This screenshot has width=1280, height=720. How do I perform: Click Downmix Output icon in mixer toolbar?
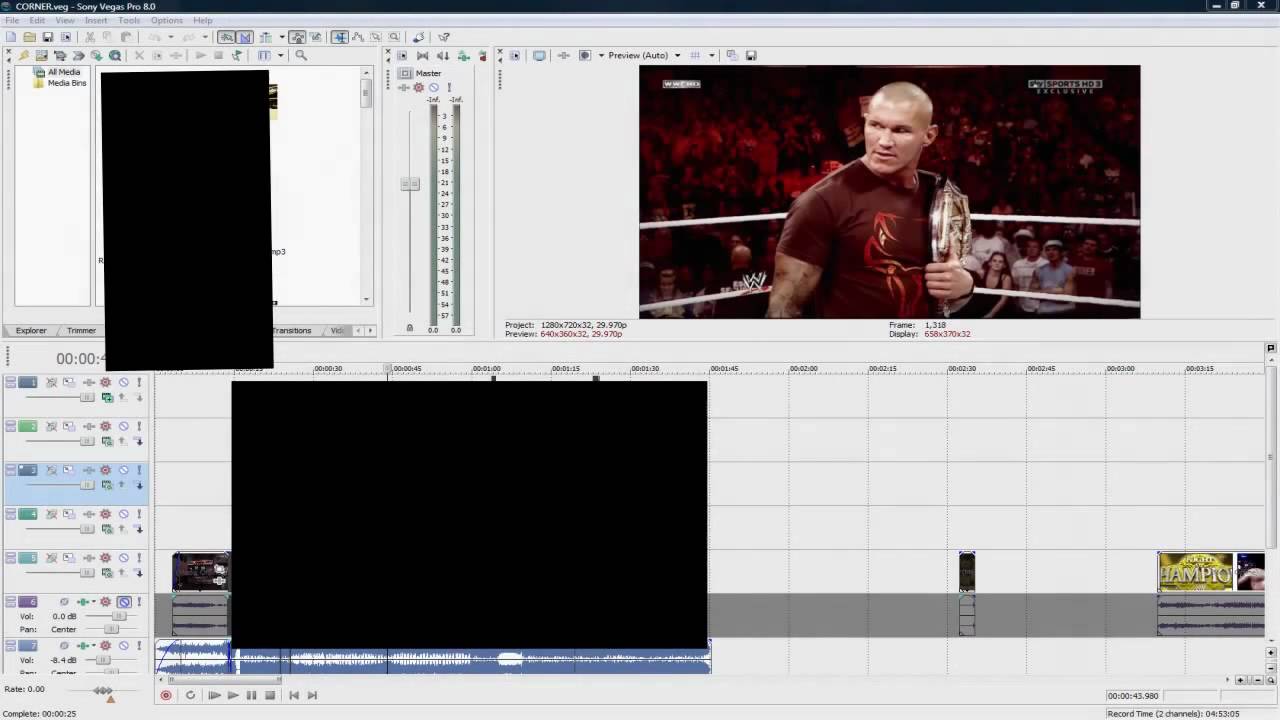[422, 55]
